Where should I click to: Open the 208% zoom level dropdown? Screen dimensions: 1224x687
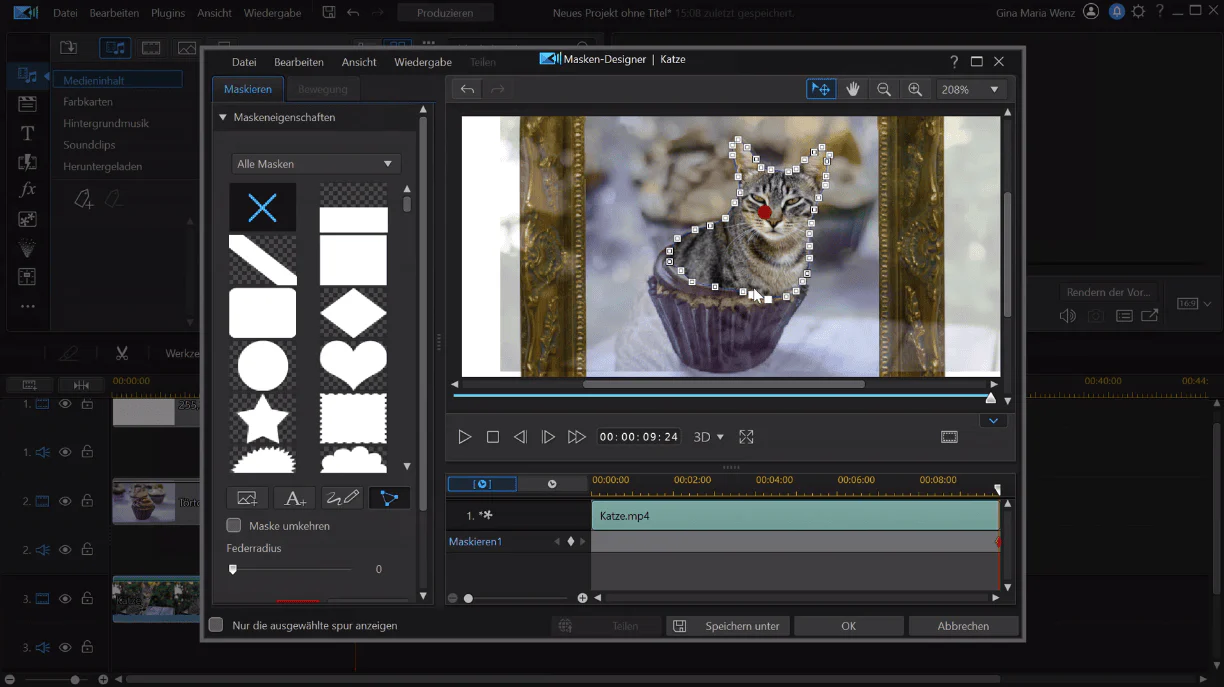[x=970, y=89]
